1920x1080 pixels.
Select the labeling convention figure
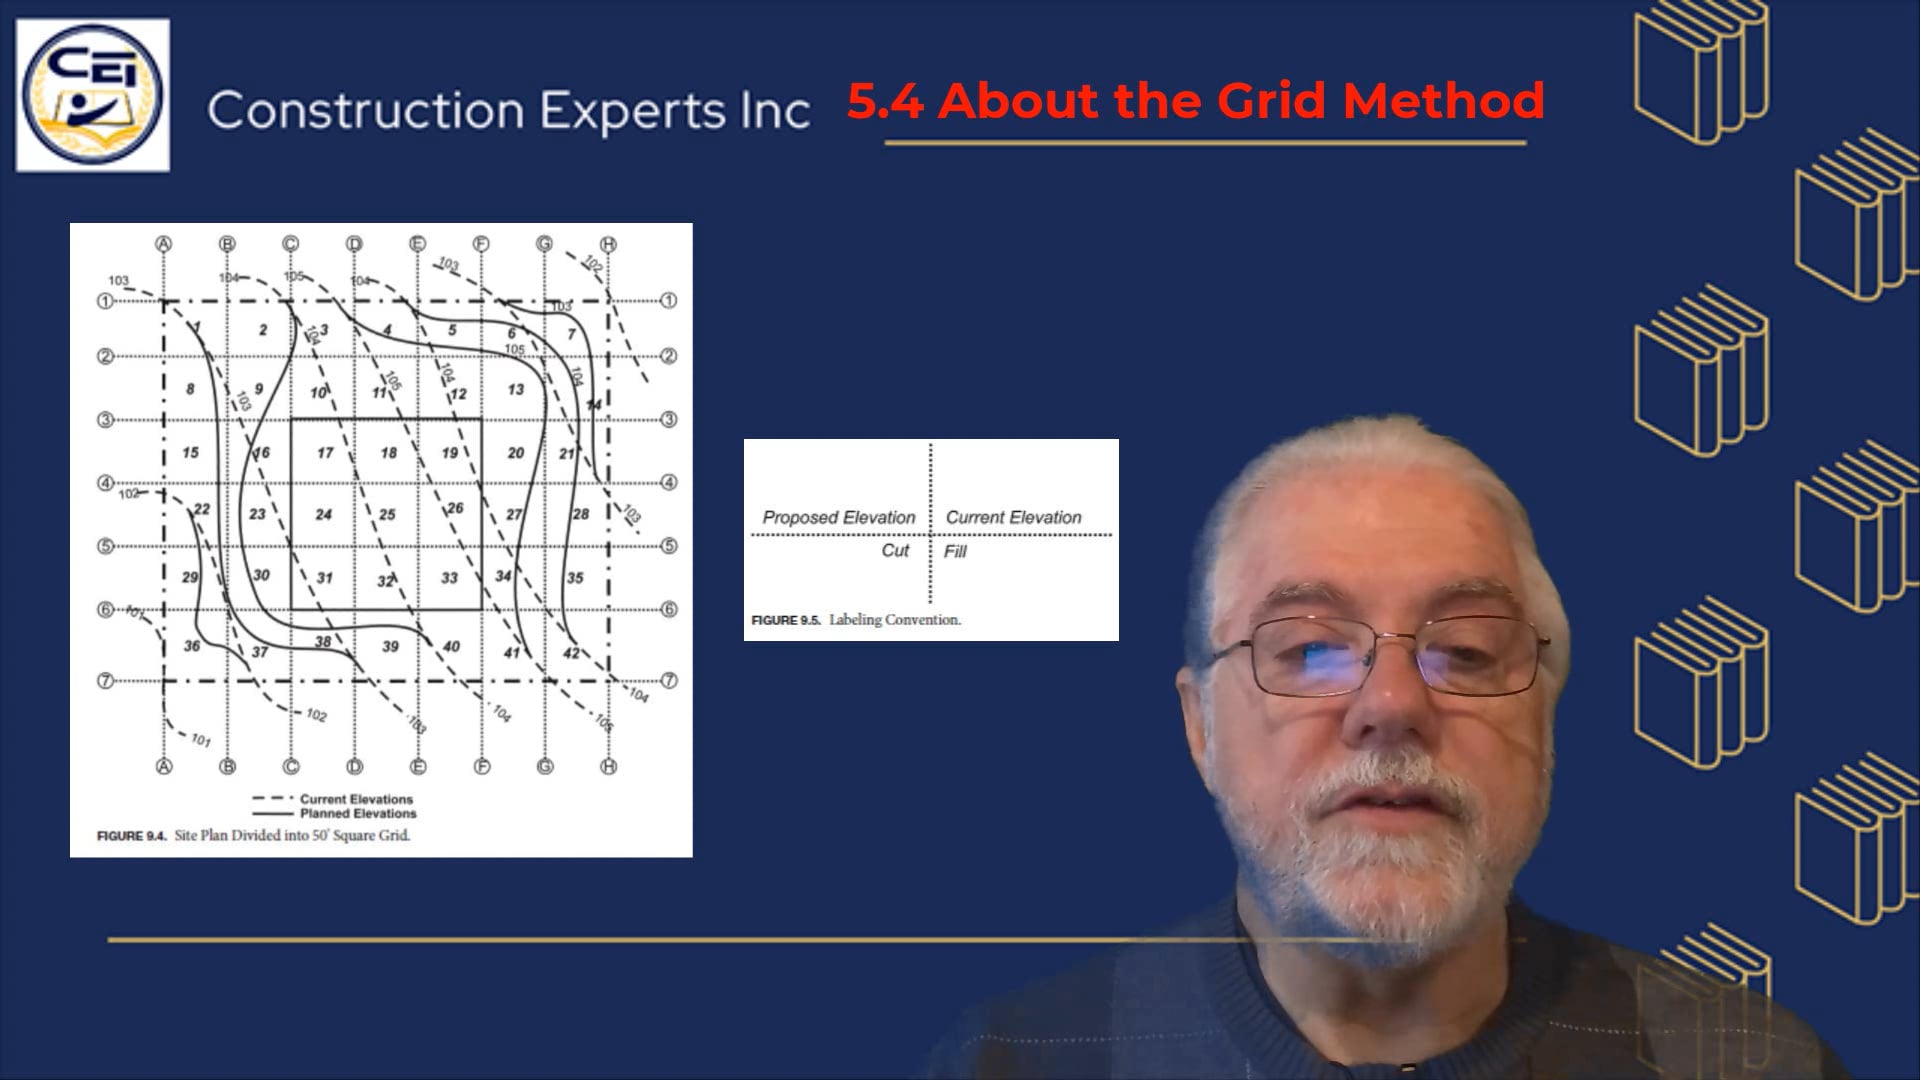[x=931, y=539]
